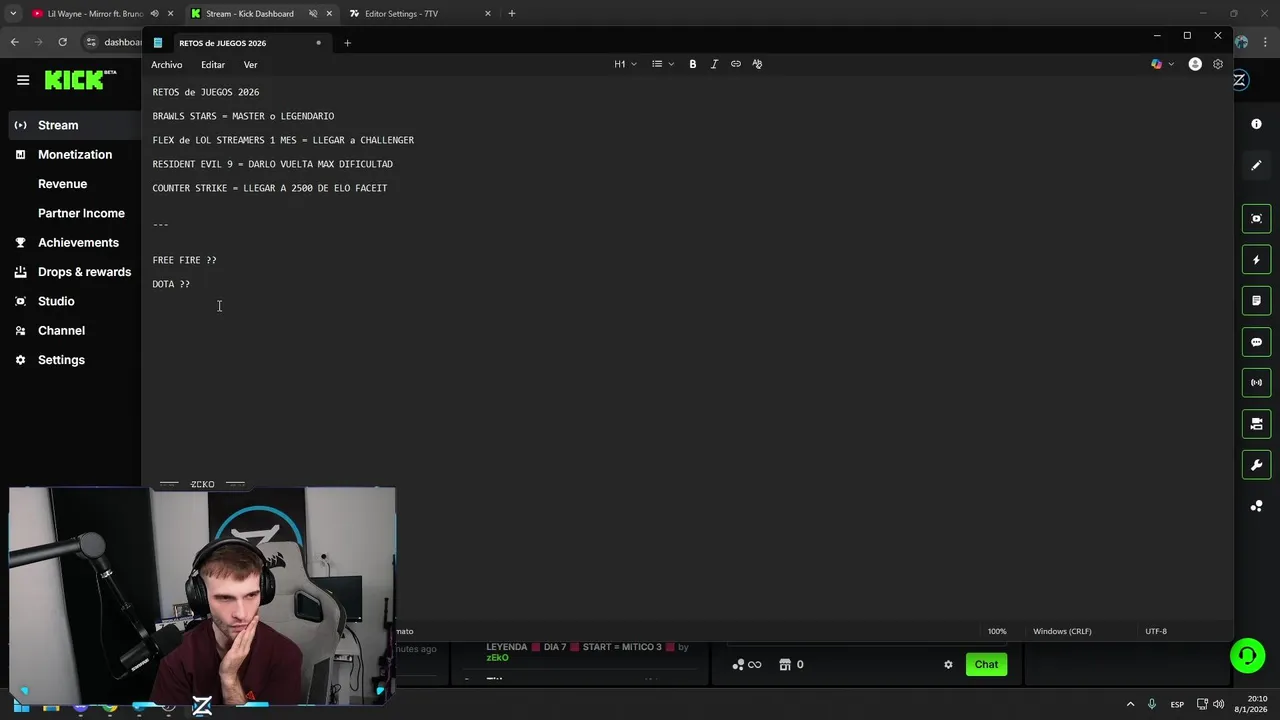1280x720 pixels.
Task: Clear formatting with Notepad toolbar icon
Action: point(757,64)
